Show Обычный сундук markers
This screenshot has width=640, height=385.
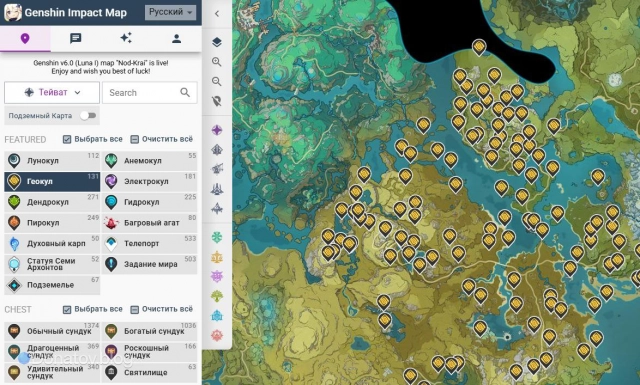click(x=52, y=331)
